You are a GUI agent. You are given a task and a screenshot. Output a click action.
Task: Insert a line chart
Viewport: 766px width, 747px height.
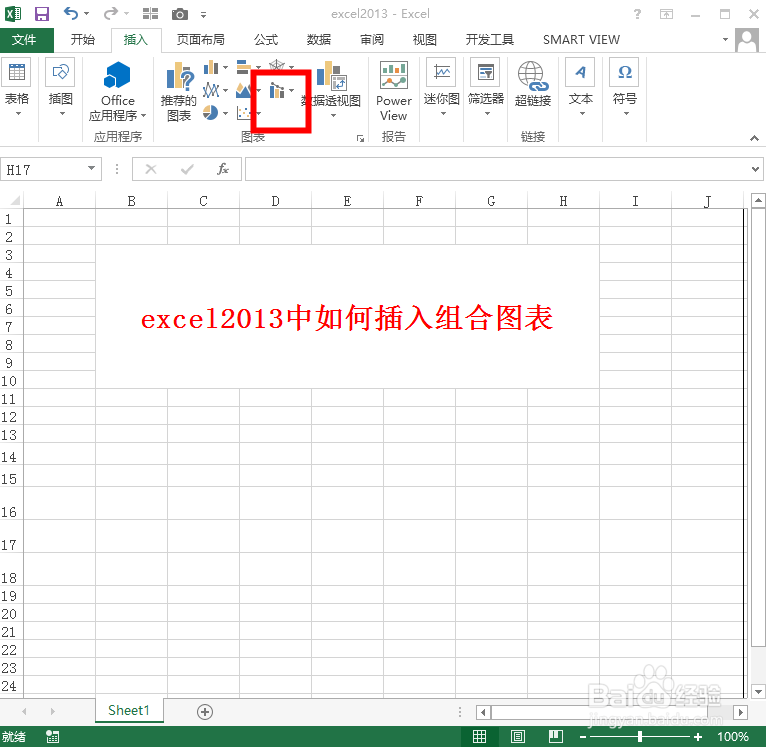pos(211,90)
